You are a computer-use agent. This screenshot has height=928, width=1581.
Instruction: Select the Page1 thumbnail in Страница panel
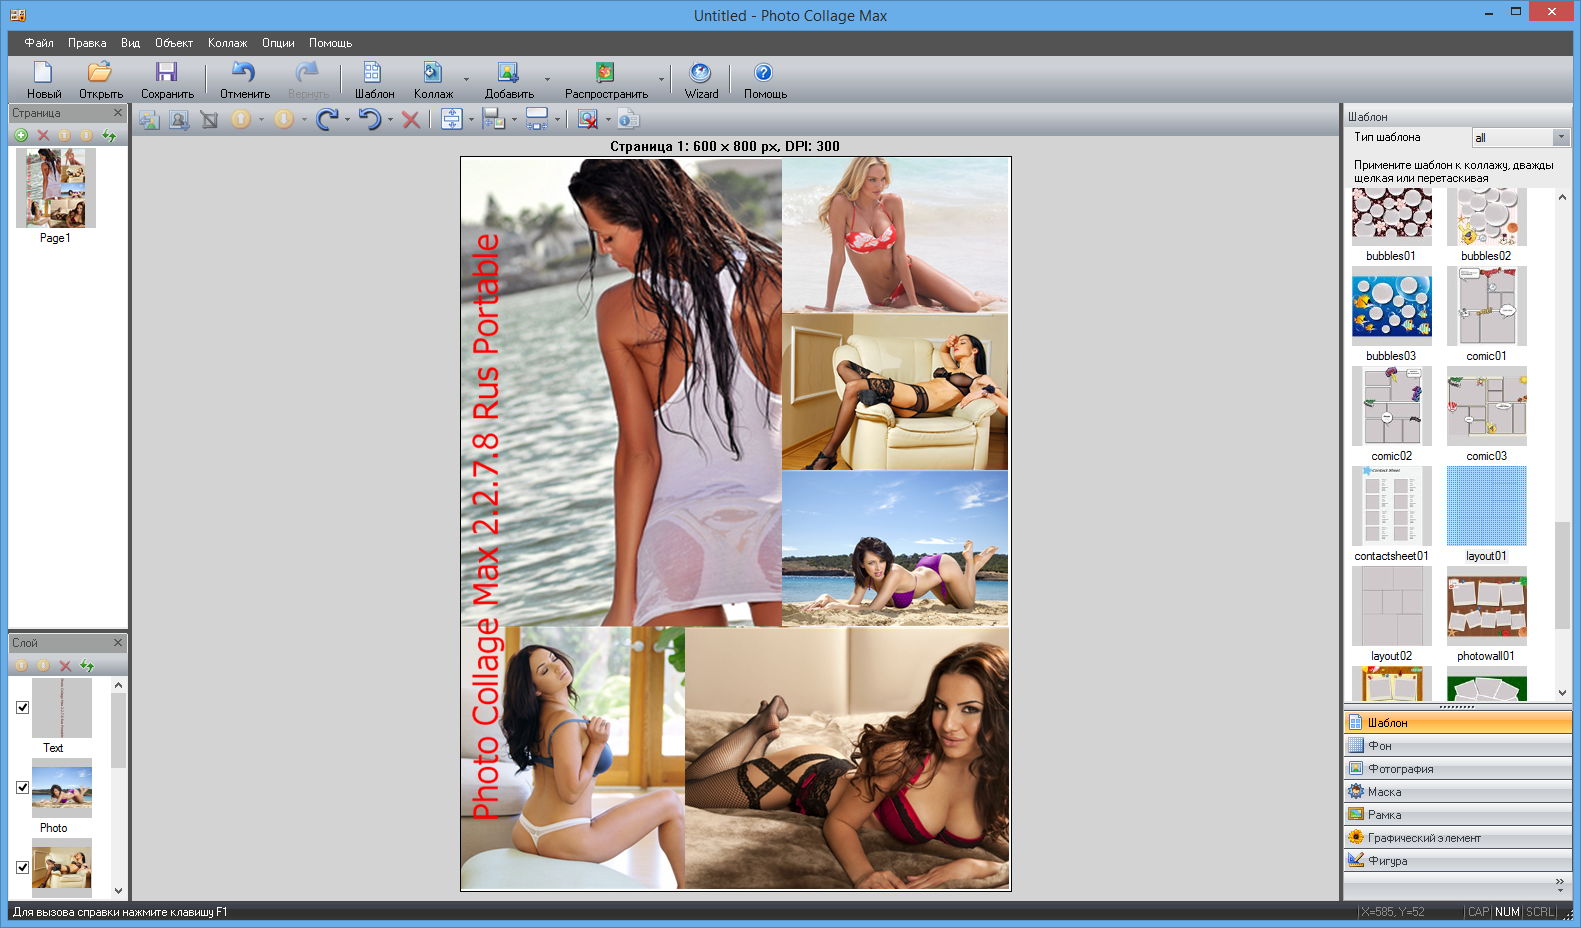tap(56, 188)
